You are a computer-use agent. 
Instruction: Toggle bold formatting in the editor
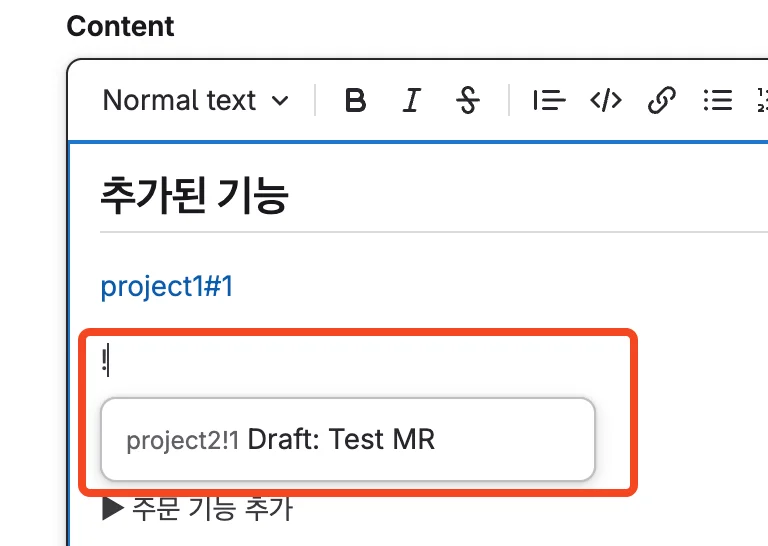(355, 101)
